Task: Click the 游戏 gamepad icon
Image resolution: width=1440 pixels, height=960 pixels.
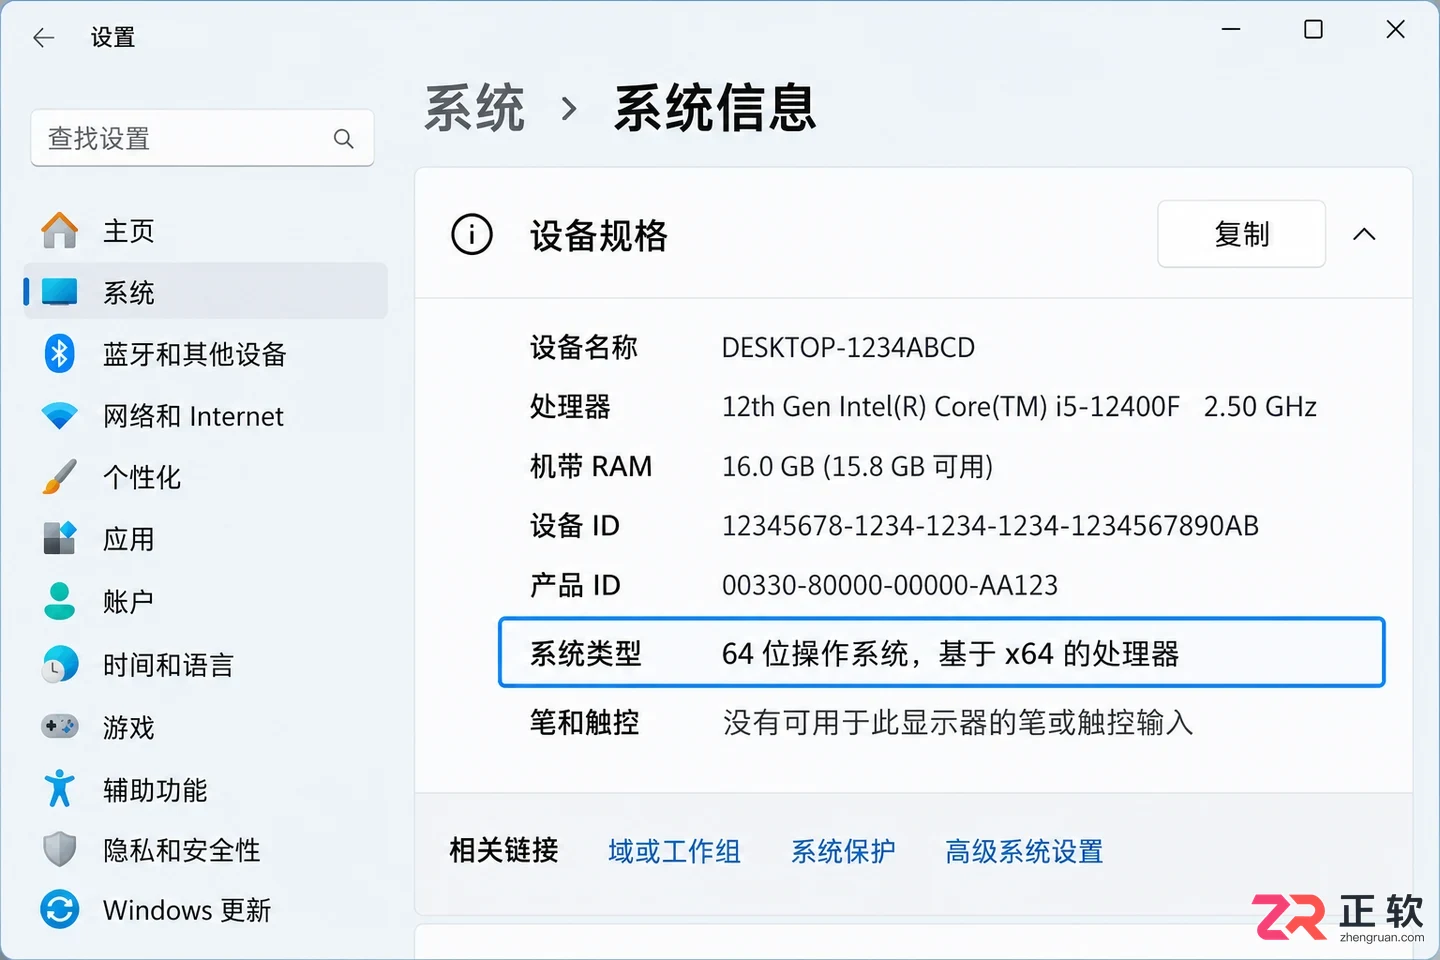Action: point(60,726)
